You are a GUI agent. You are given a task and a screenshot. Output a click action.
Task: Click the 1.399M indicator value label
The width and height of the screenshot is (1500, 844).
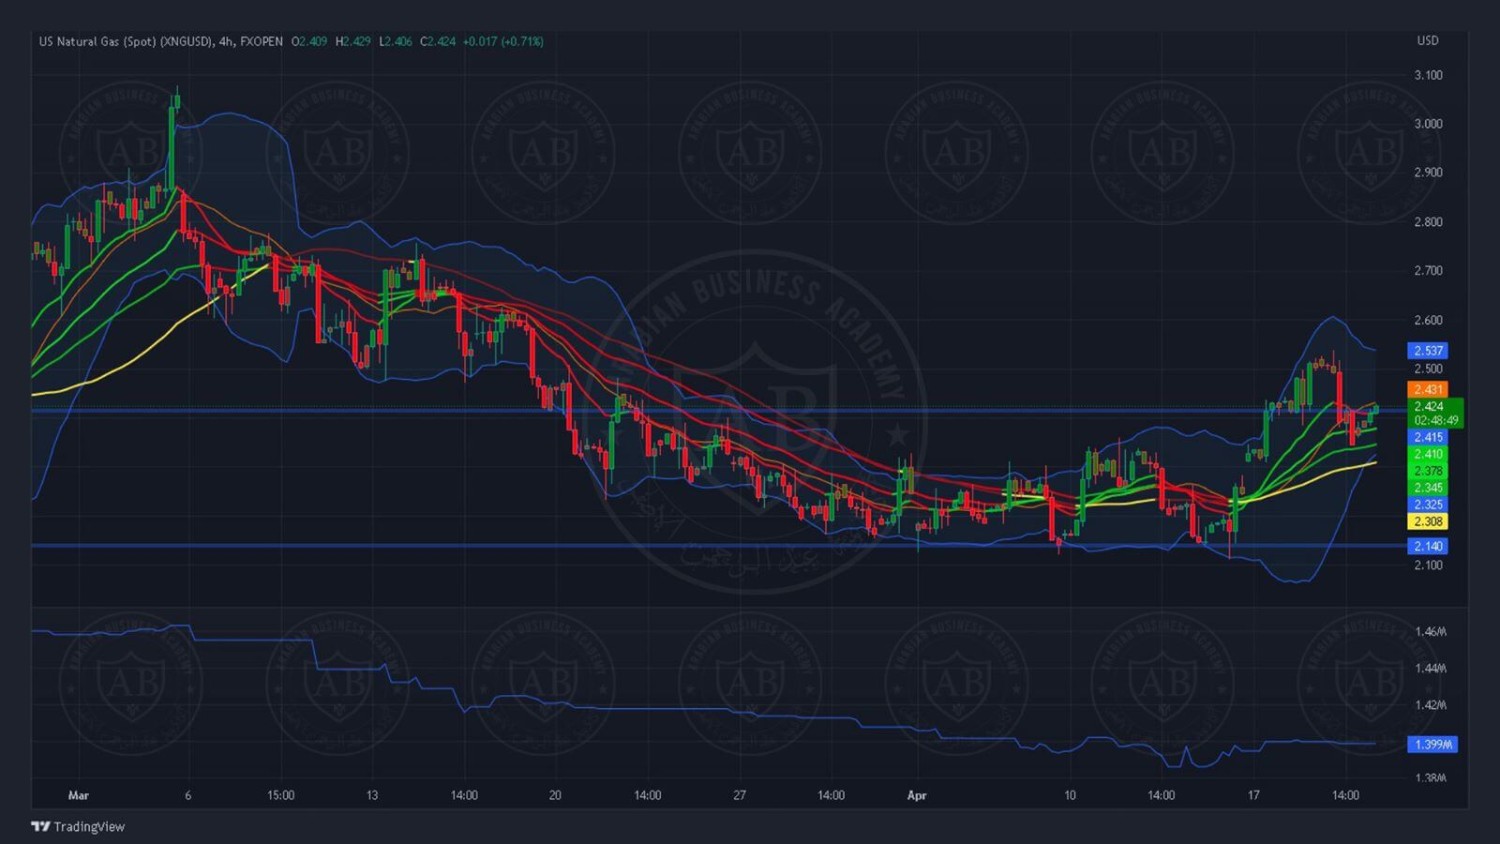[1432, 744]
